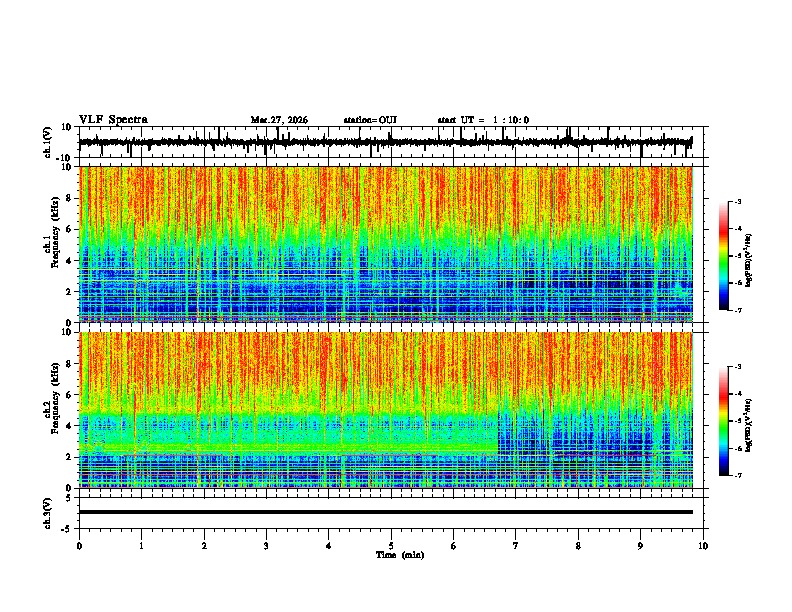Click the ch.1 spectrogram color scale bar

(724, 256)
